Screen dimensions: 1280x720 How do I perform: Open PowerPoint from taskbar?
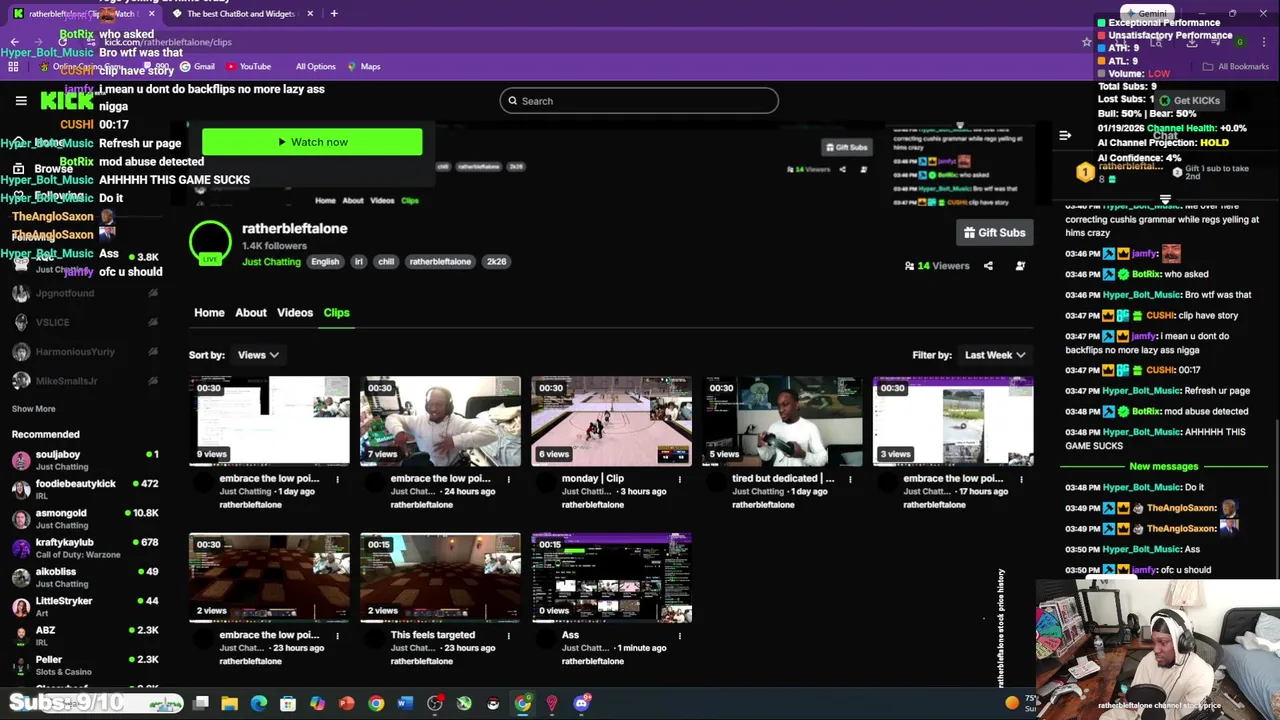346,703
